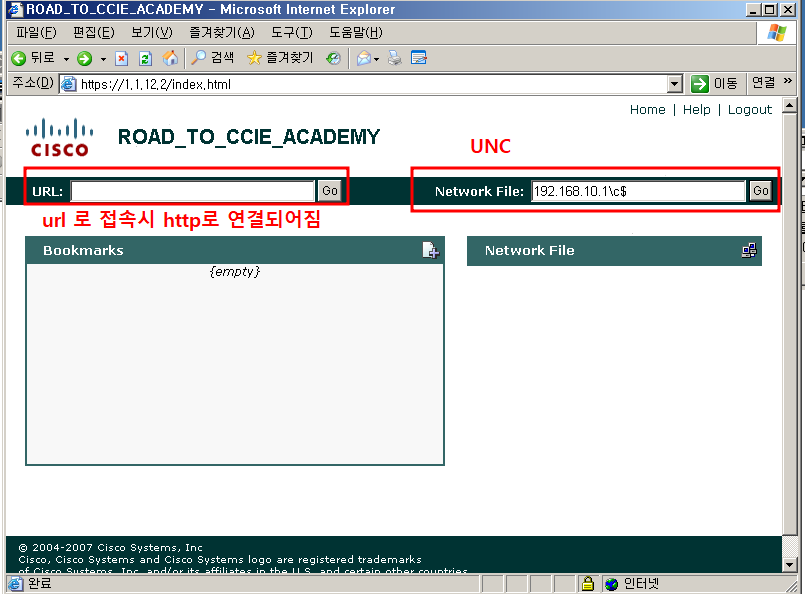Click the page scrollbar down arrow
Image resolution: width=805 pixels, height=594 pixels.
789,565
